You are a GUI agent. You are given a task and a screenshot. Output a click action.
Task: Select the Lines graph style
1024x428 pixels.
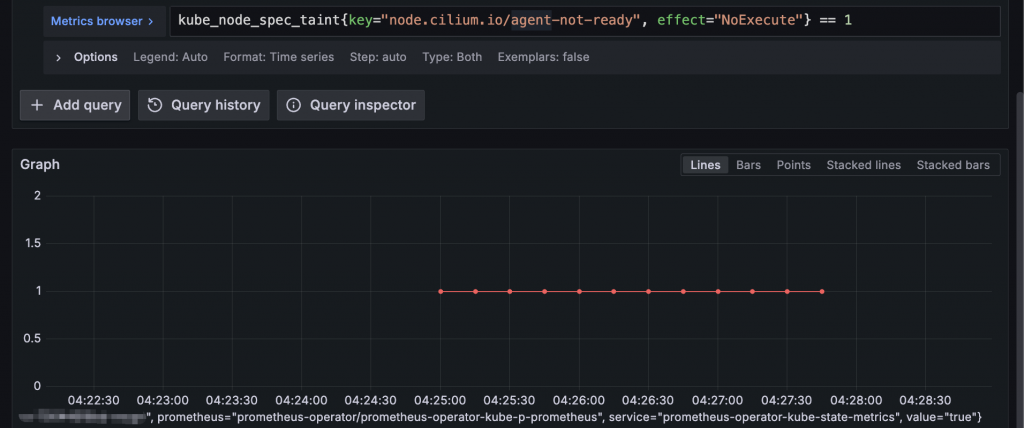coord(705,165)
